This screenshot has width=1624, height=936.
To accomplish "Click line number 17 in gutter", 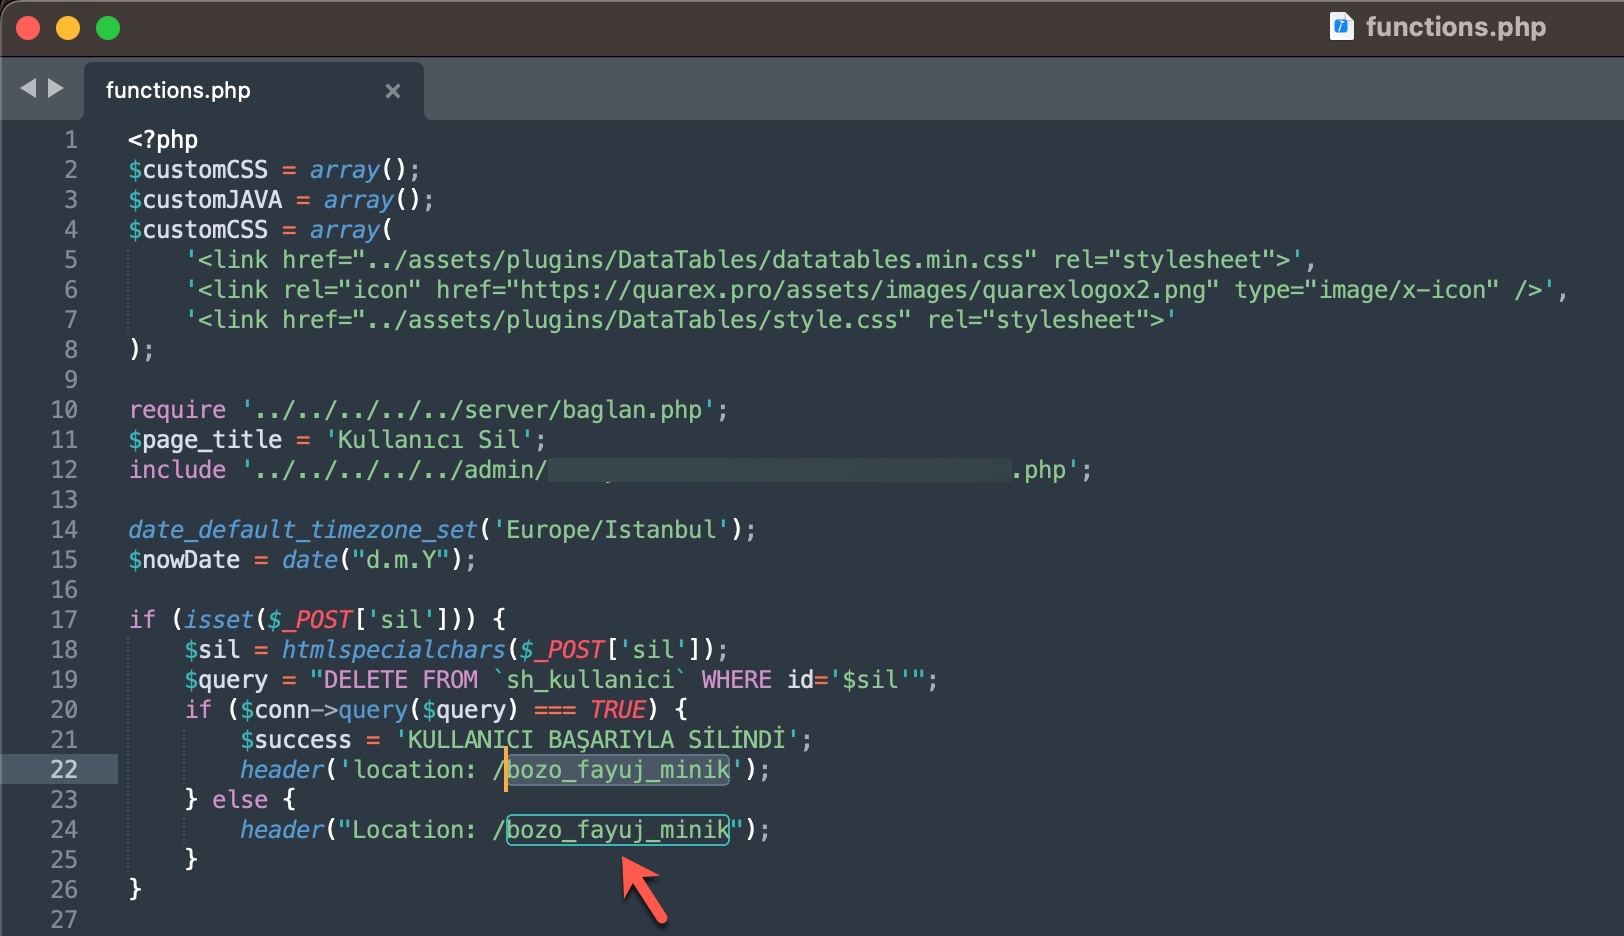I will point(64,619).
